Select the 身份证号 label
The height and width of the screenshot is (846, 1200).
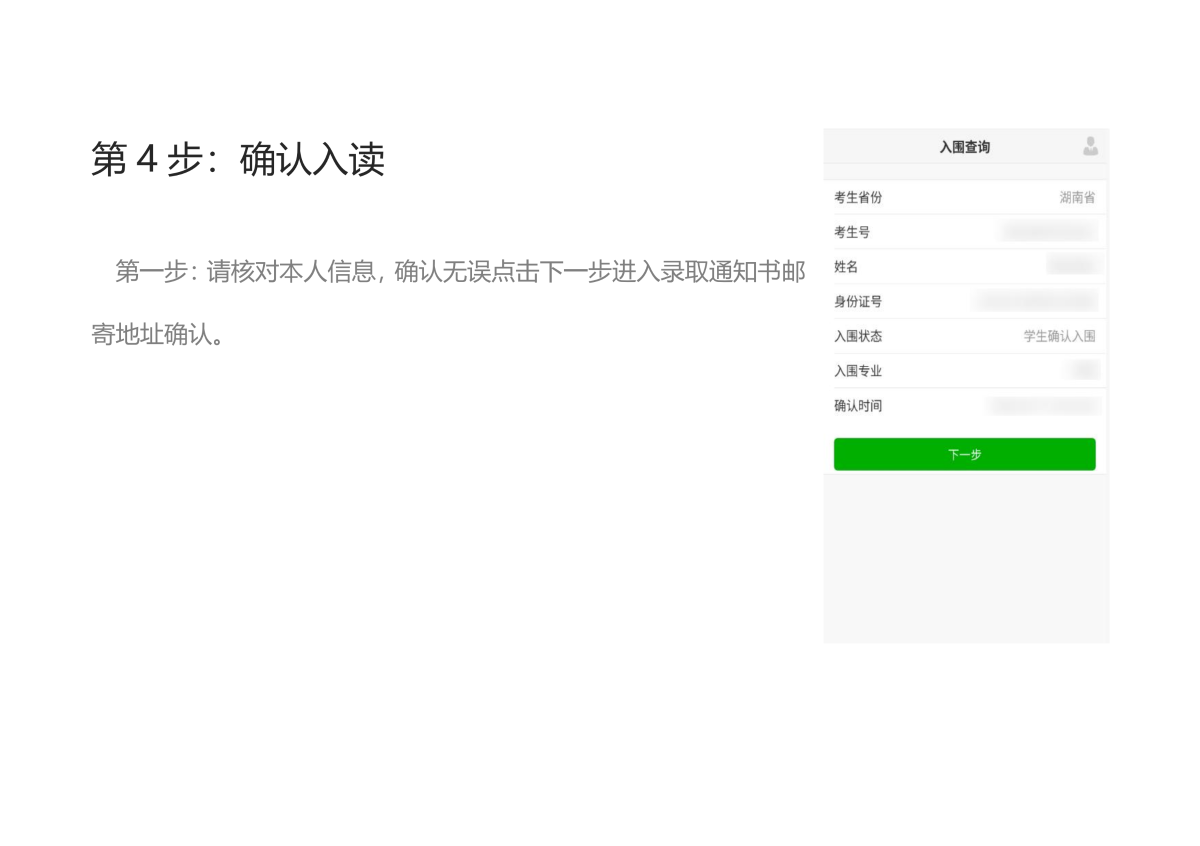tap(858, 301)
